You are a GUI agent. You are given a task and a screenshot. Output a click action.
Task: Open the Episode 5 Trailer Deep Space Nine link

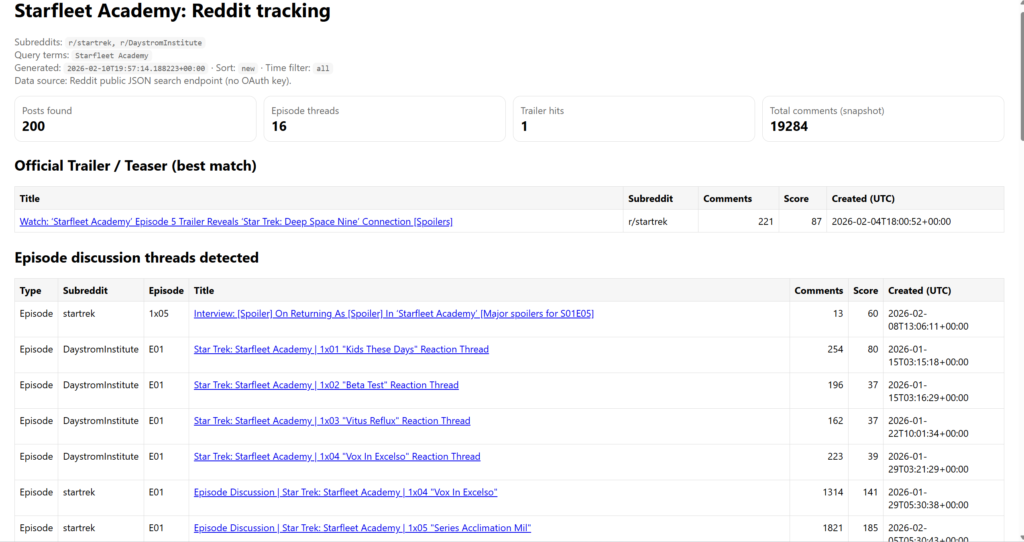tap(236, 222)
